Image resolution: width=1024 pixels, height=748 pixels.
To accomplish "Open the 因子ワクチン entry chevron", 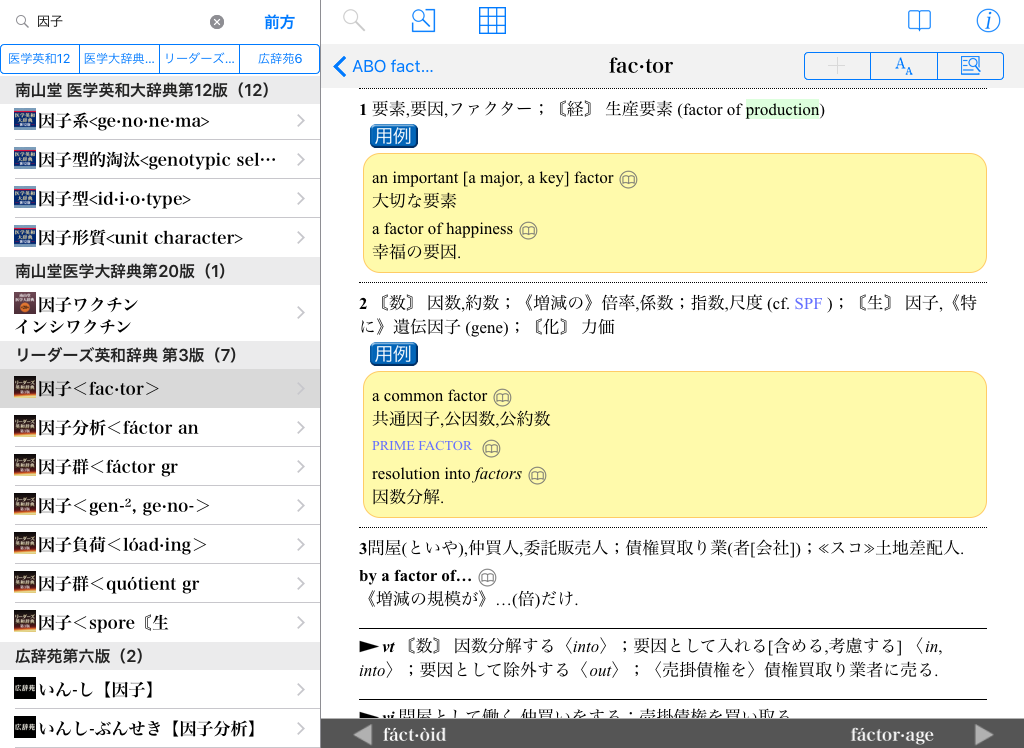I will (301, 314).
